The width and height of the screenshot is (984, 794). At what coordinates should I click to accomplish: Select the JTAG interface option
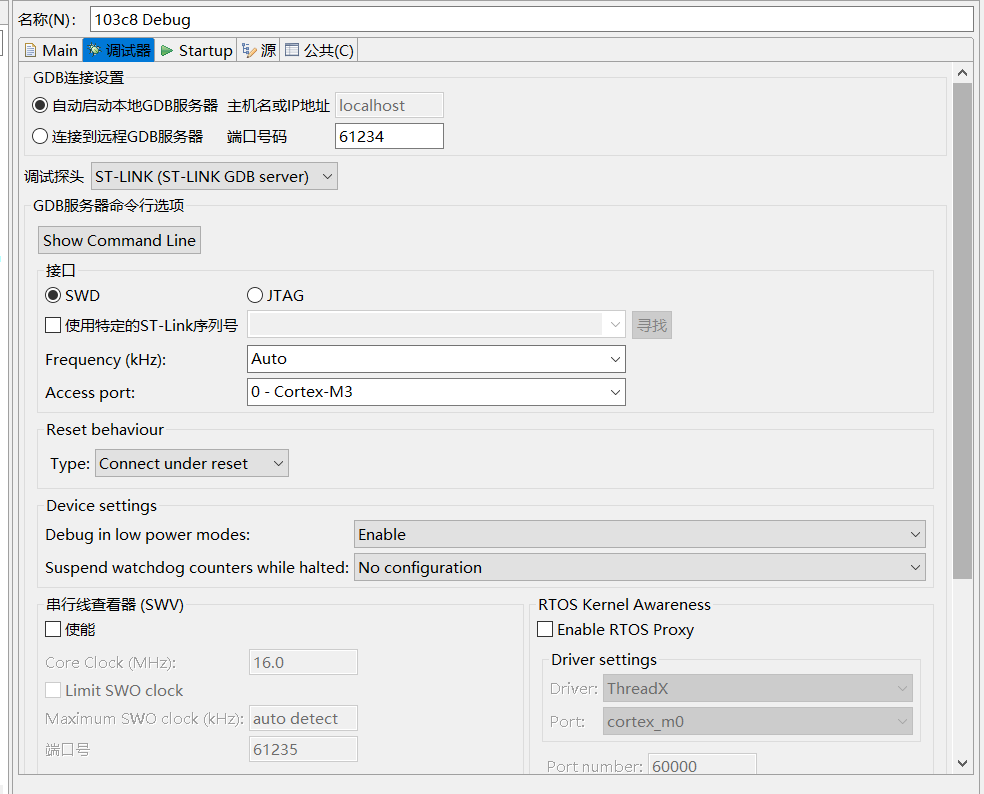click(255, 295)
